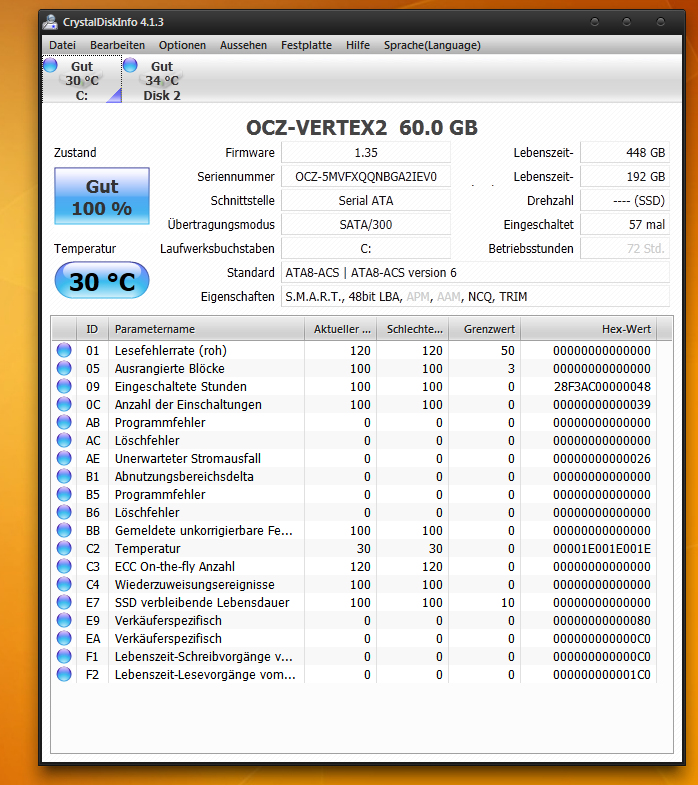Image resolution: width=698 pixels, height=785 pixels.
Task: Click the 72 Std. Betriebsstunden field
Action: 624,248
